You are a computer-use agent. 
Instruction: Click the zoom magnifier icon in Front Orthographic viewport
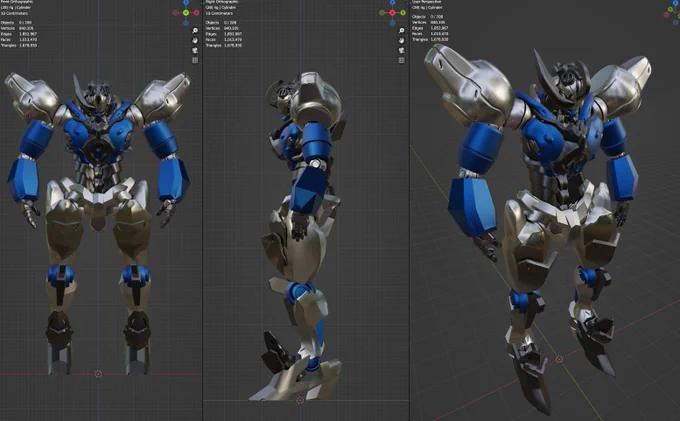point(195,31)
